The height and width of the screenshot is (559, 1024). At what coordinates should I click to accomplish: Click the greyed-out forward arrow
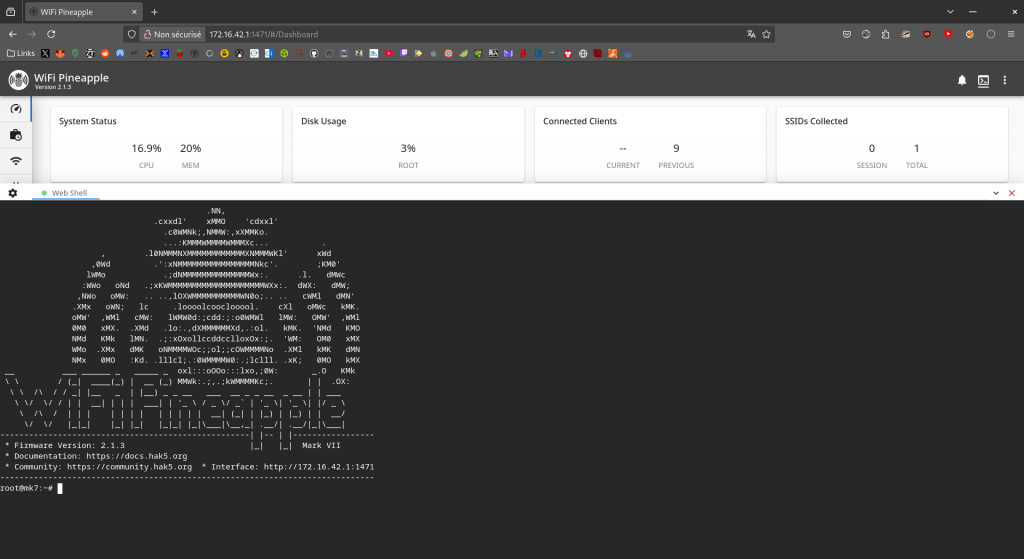31,34
